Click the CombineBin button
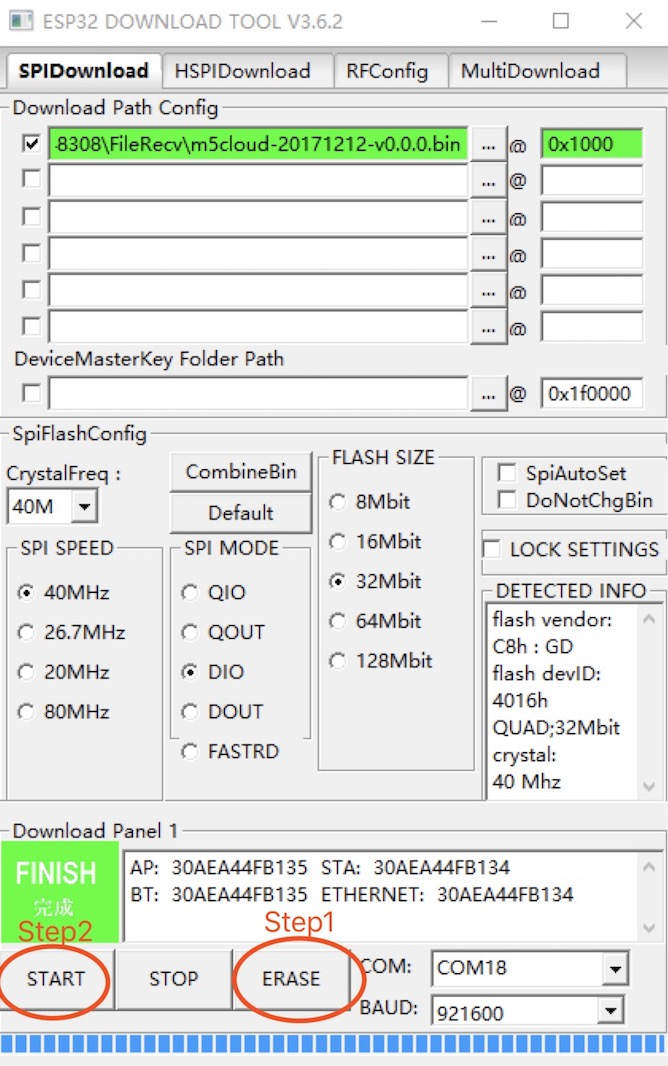 pos(241,472)
